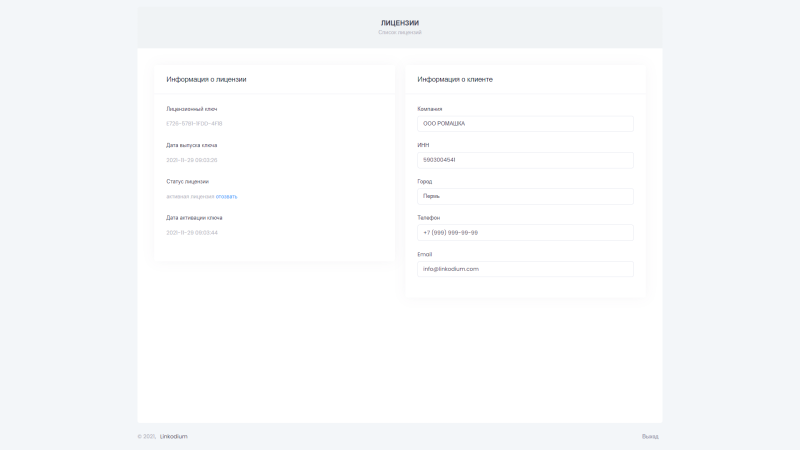Log out via the 'Выход' link

650,436
